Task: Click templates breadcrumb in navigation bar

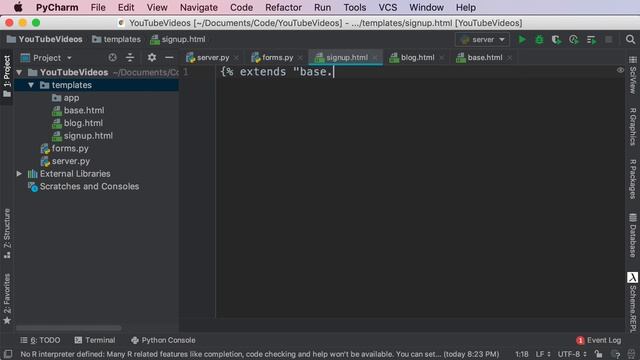Action: point(116,40)
